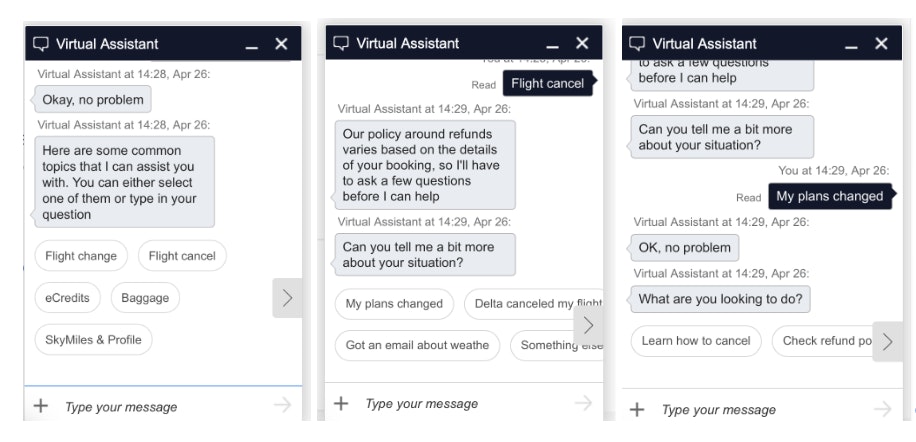The image size is (916, 442).
Task: Click 'Can you tell me a bit more' in middle chat
Action: point(425,255)
